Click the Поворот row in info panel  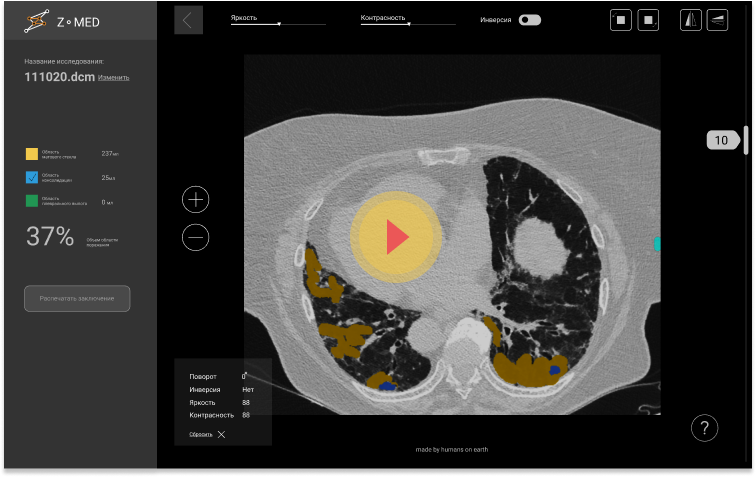(x=218, y=376)
